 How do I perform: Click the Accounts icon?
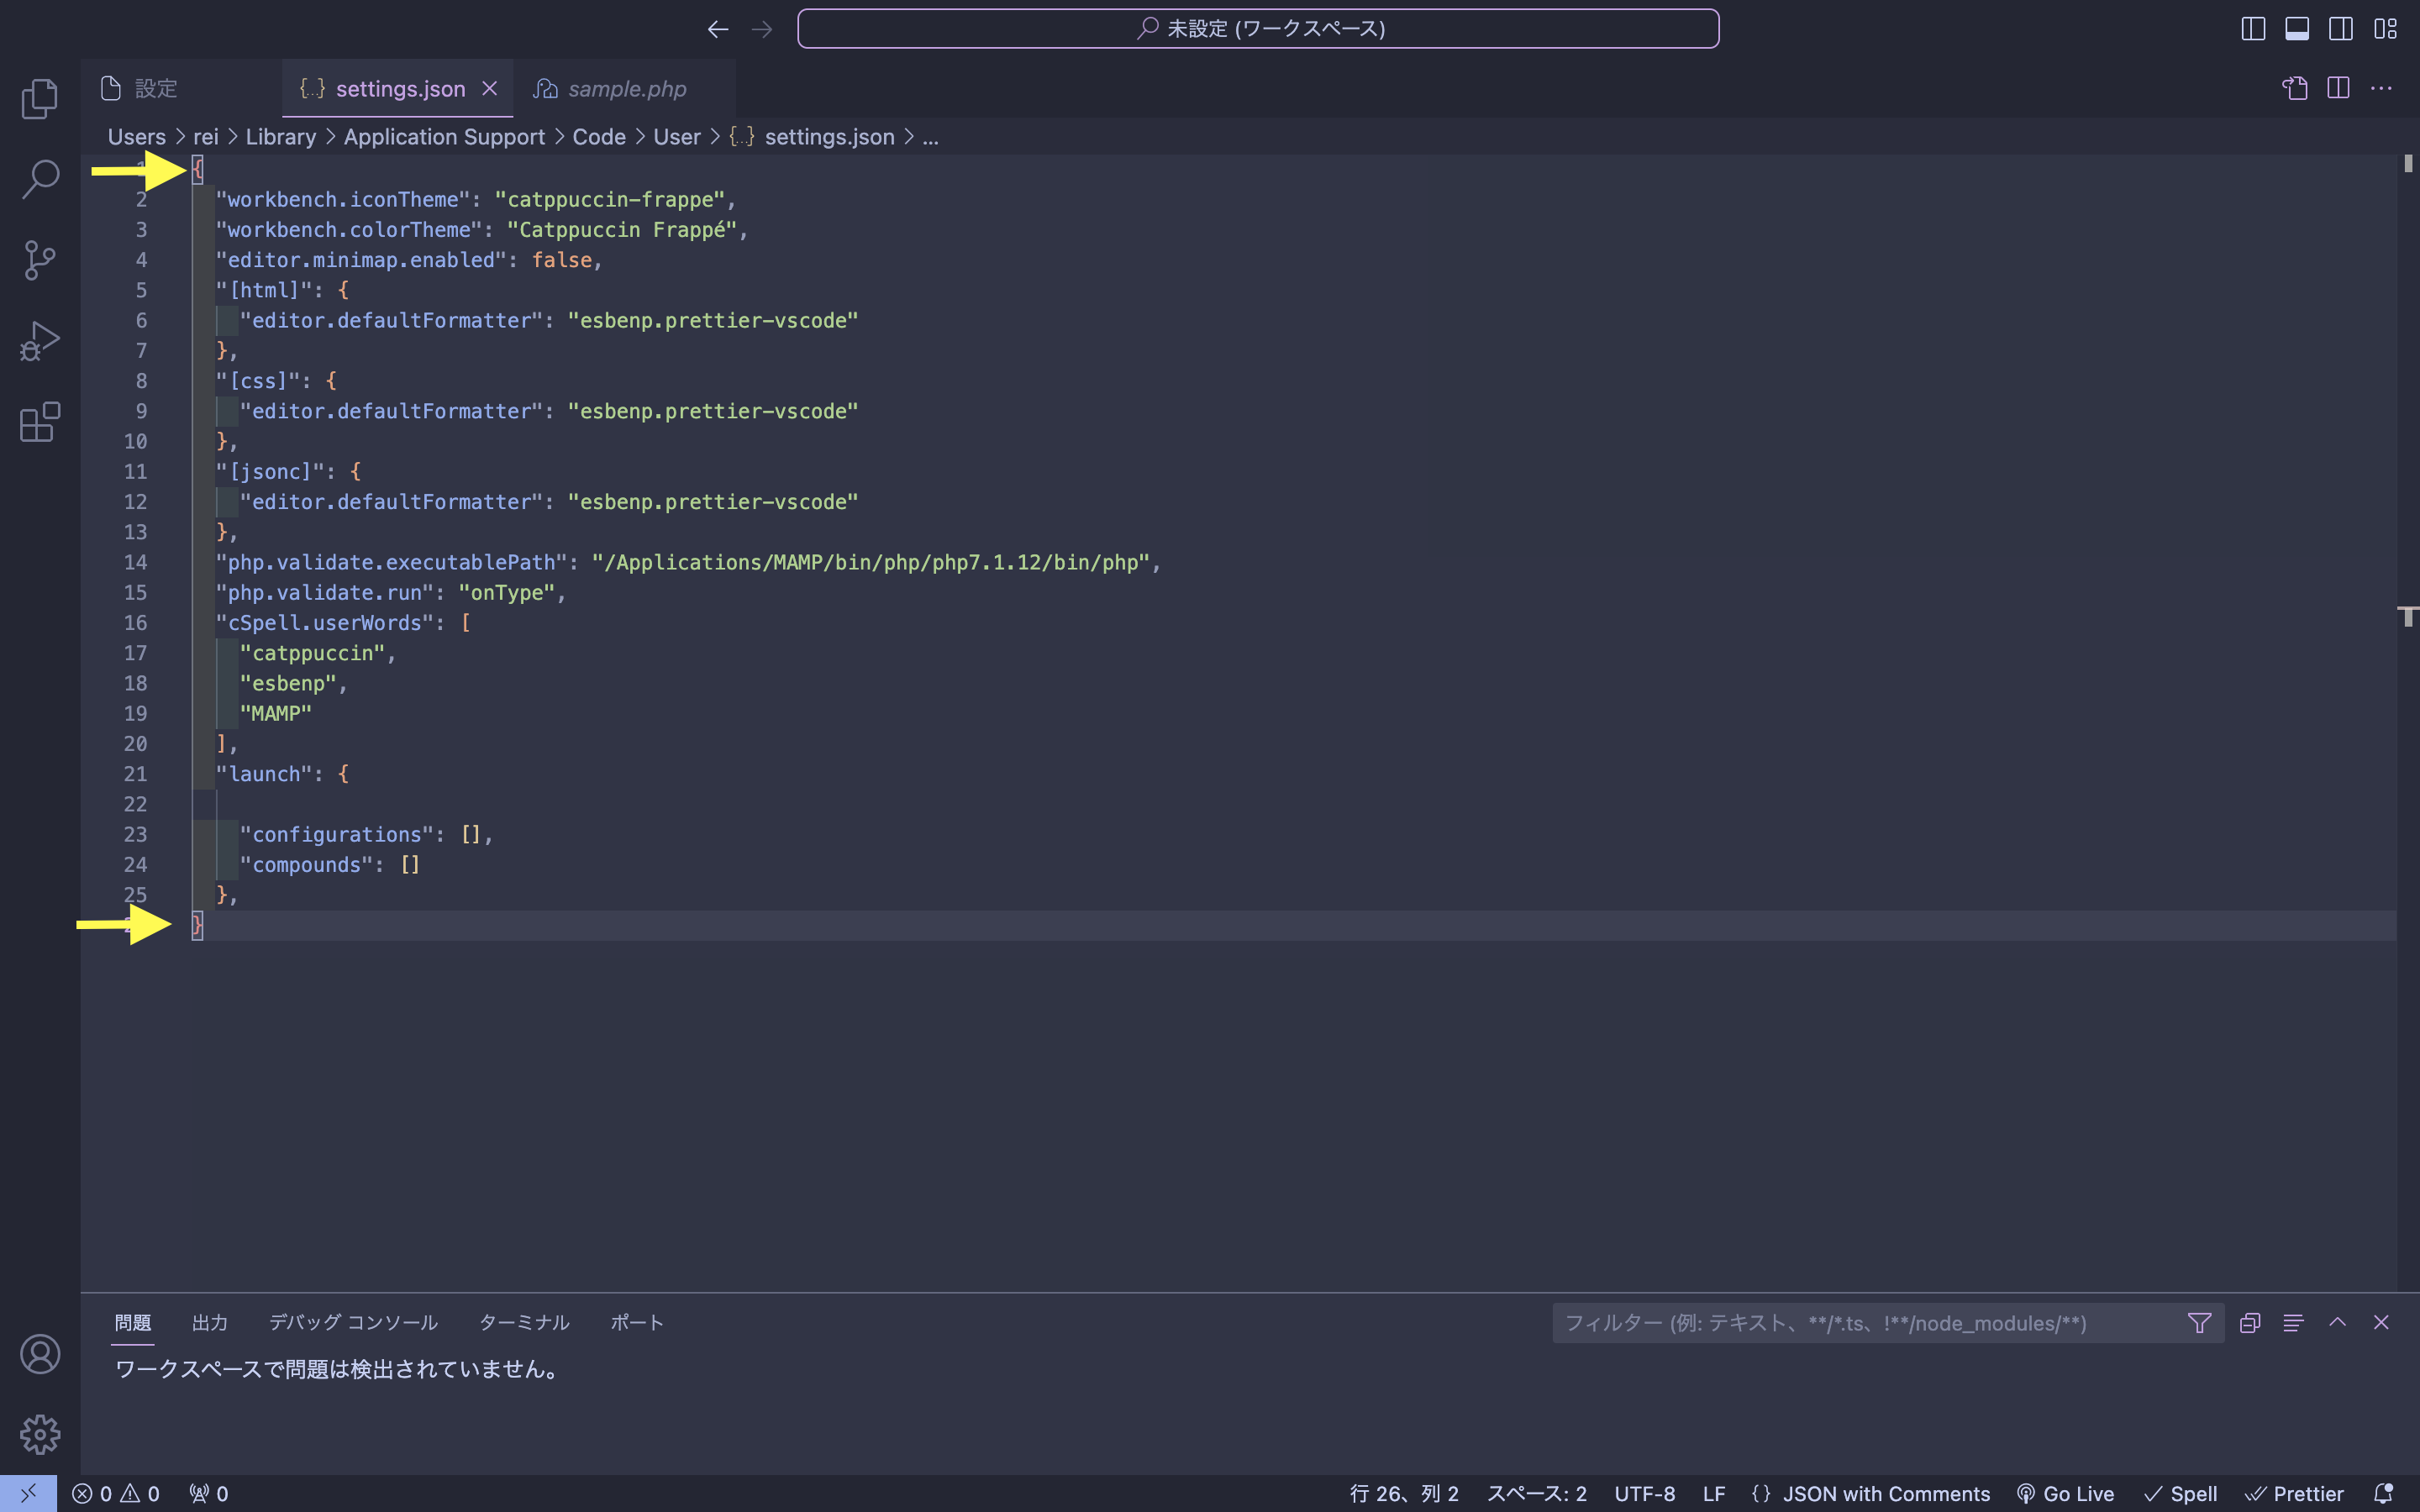coord(40,1354)
